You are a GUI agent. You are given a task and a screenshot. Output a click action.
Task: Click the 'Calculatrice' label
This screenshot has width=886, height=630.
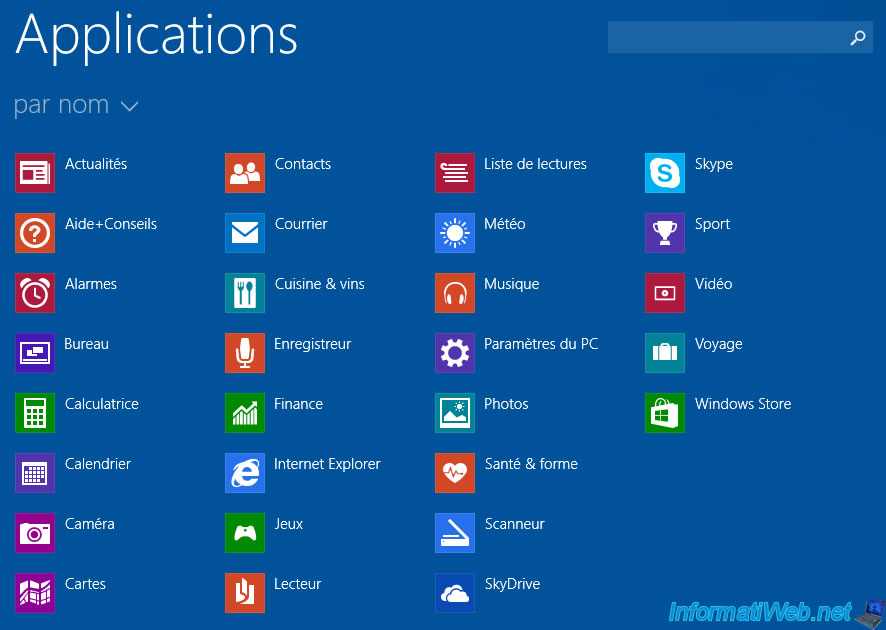pos(102,404)
